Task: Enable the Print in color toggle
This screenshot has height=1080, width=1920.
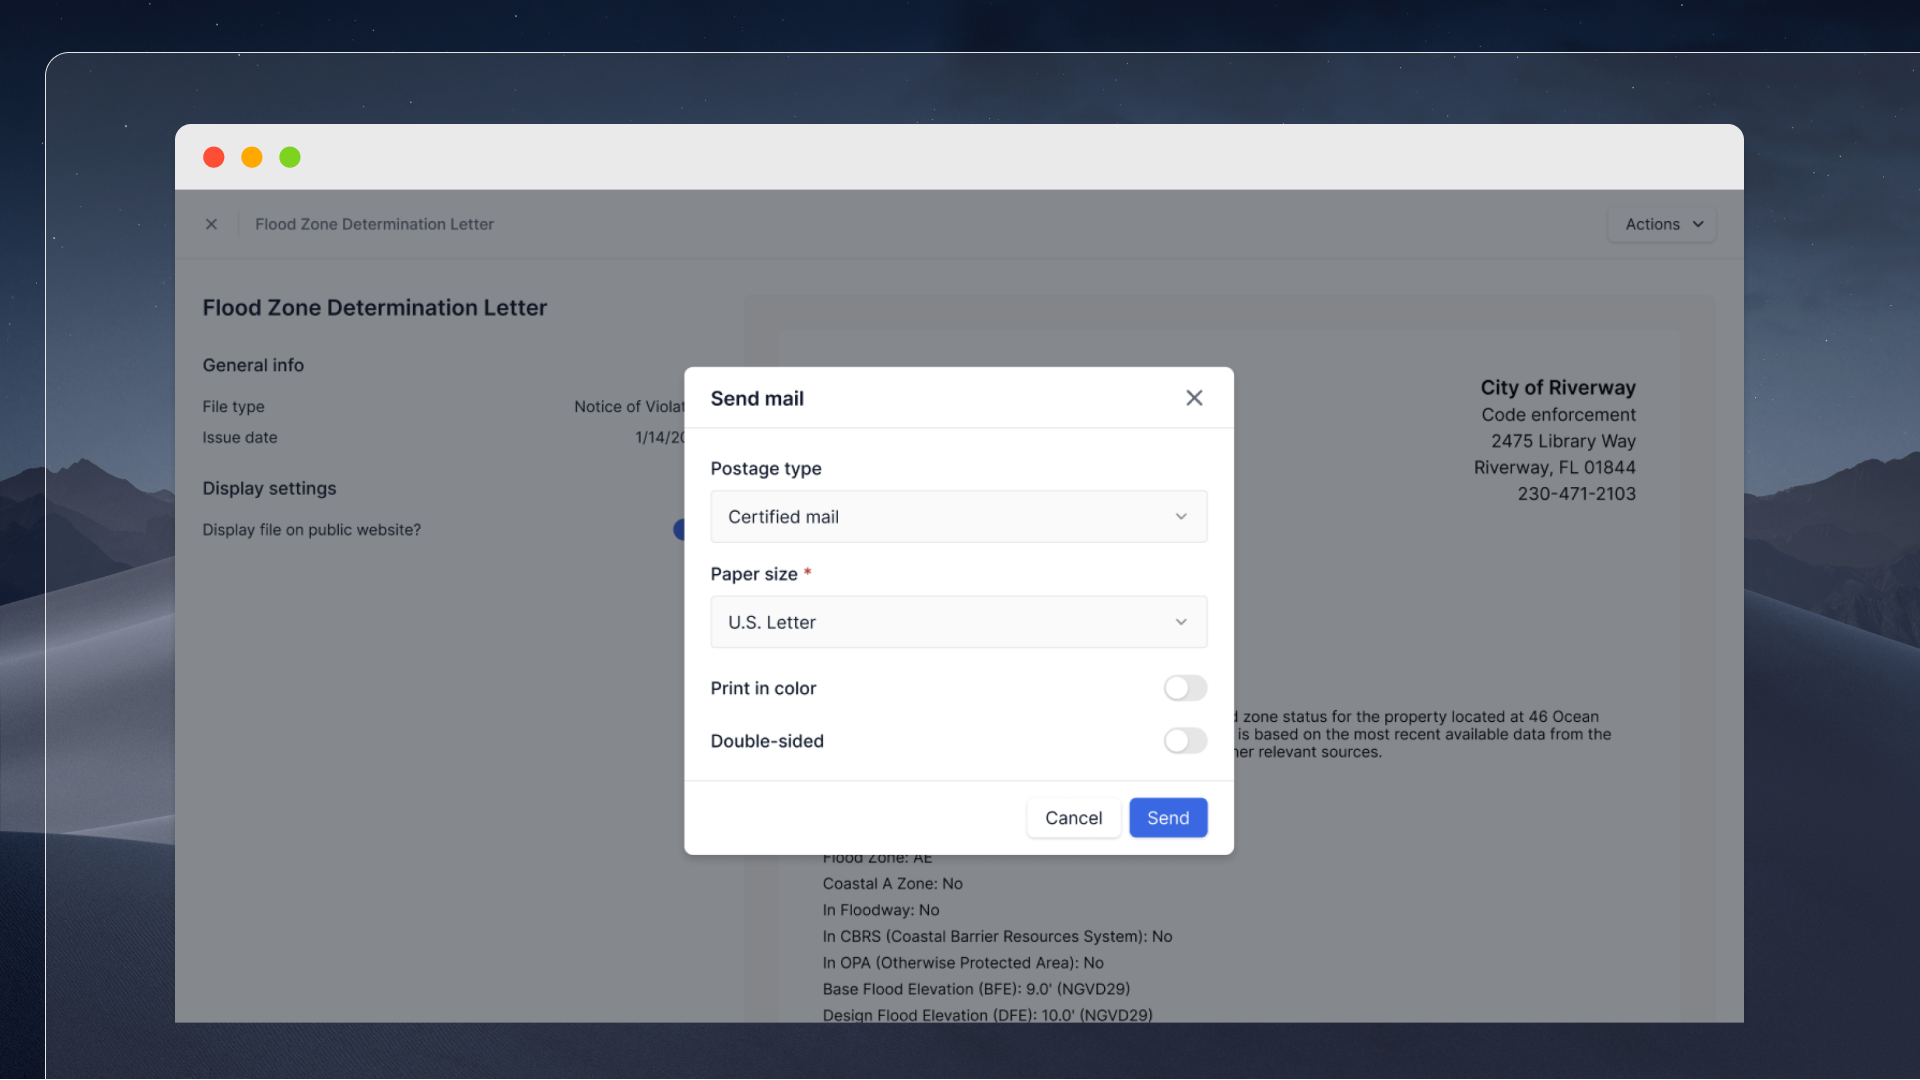Action: [x=1185, y=688]
